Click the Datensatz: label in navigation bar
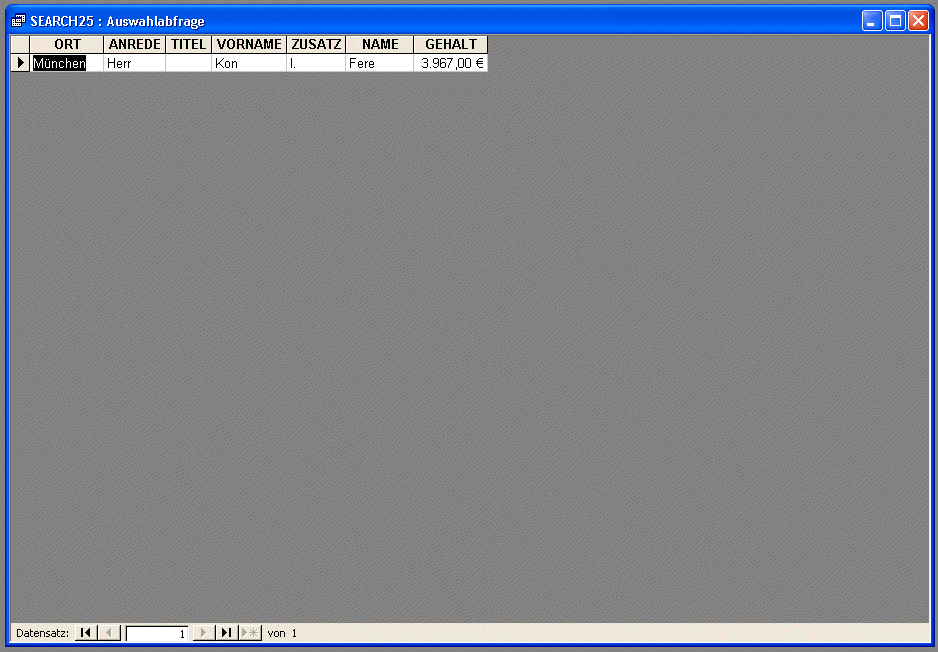 point(42,633)
